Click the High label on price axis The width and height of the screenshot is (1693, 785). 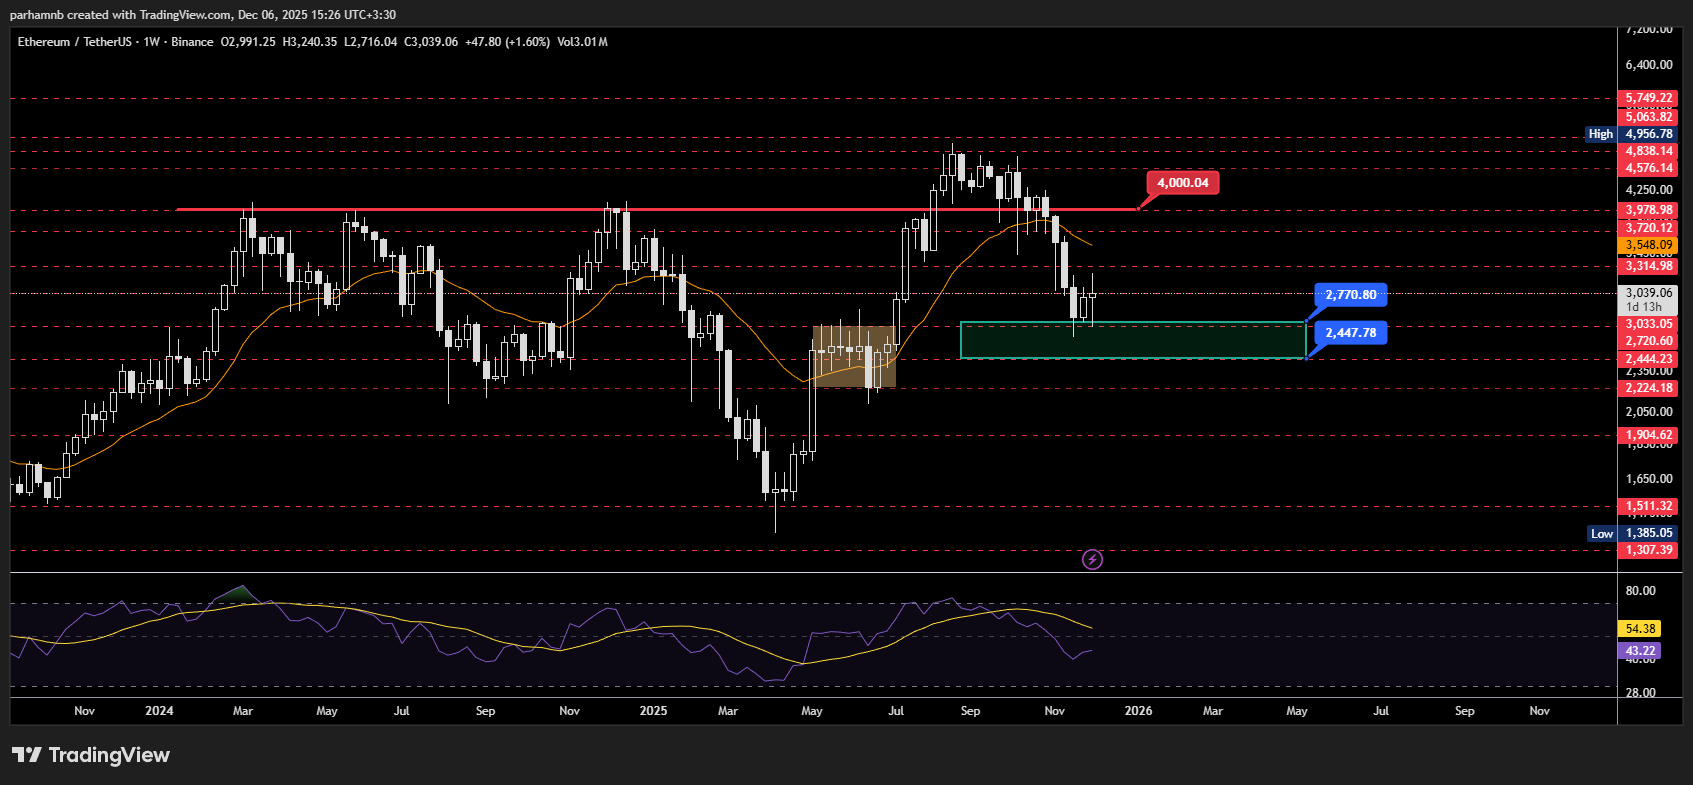(1600, 134)
